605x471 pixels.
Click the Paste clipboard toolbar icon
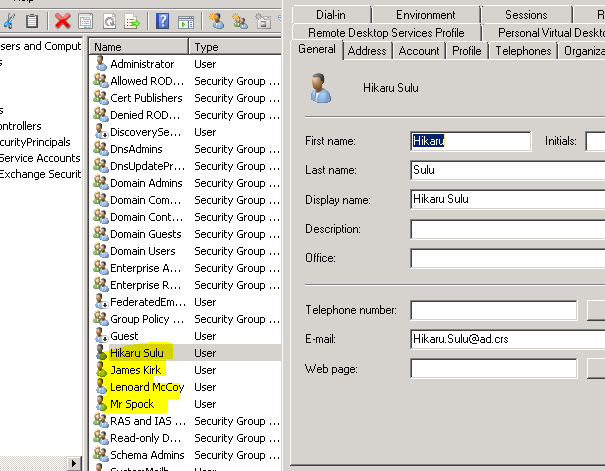32,21
